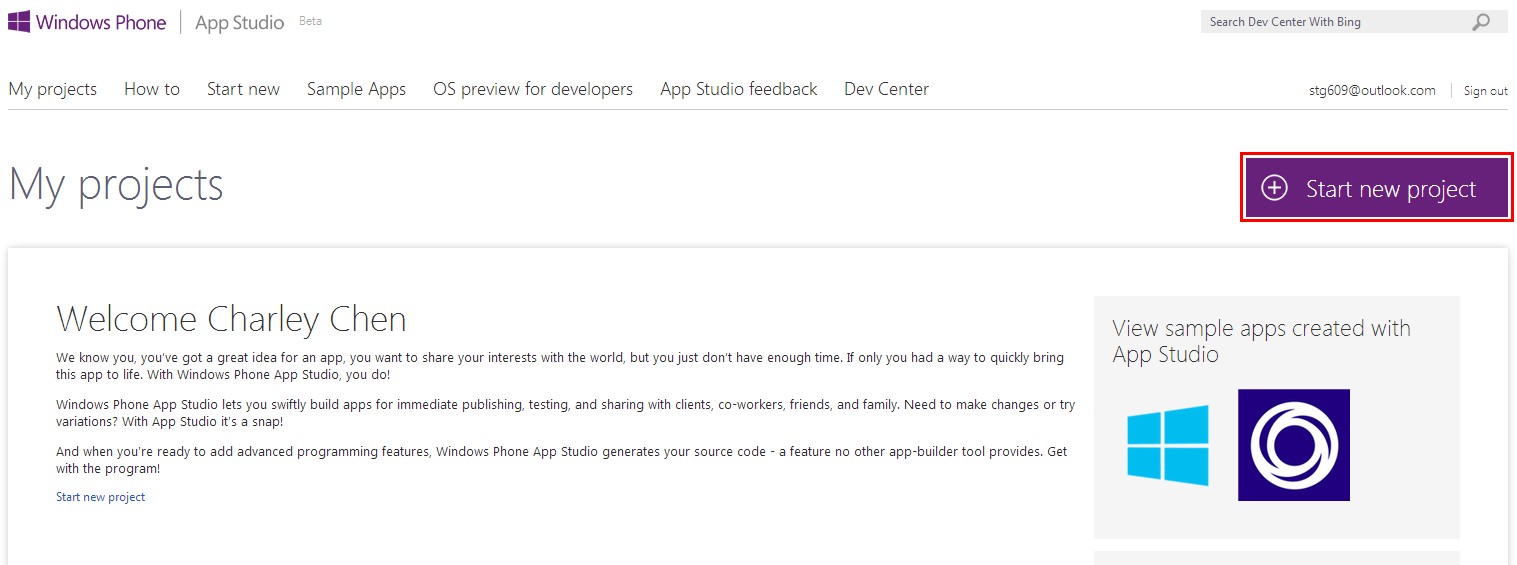This screenshot has height=565, width=1517.
Task: Follow the Start new project text link
Action: point(101,497)
